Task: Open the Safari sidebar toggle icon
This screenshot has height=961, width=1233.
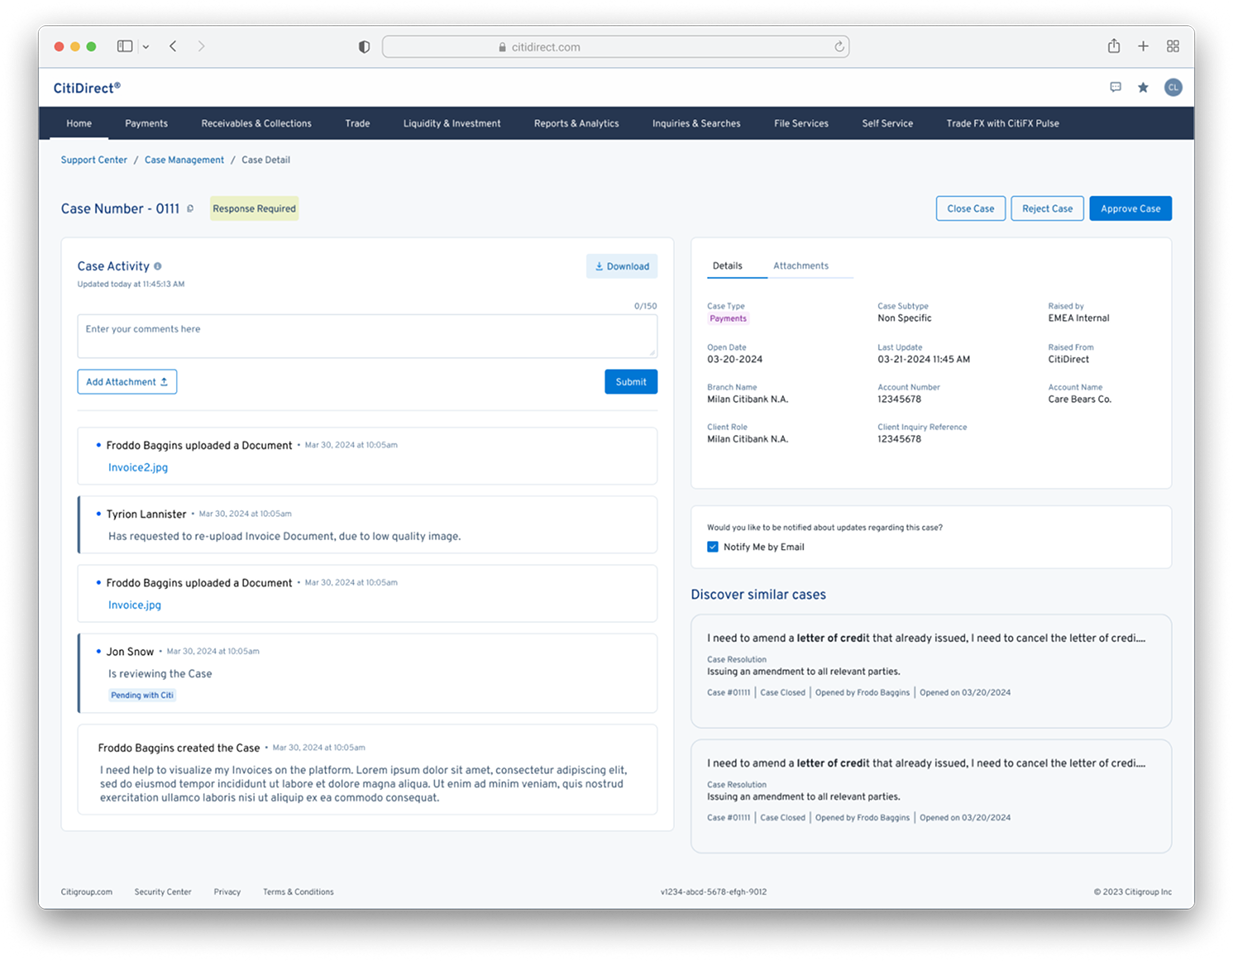Action: pos(125,46)
